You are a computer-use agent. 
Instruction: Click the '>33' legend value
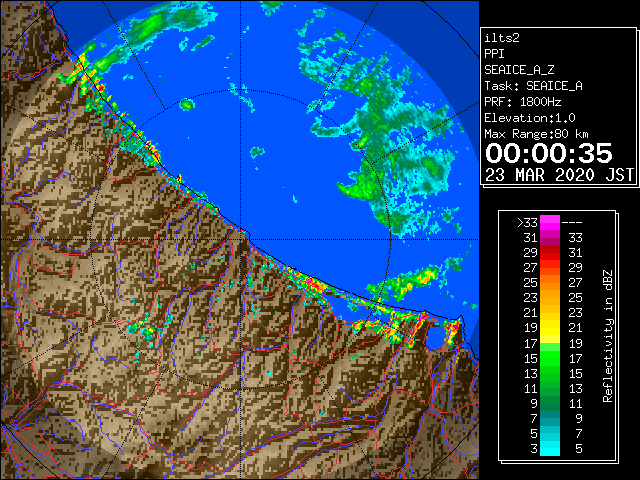pos(527,223)
